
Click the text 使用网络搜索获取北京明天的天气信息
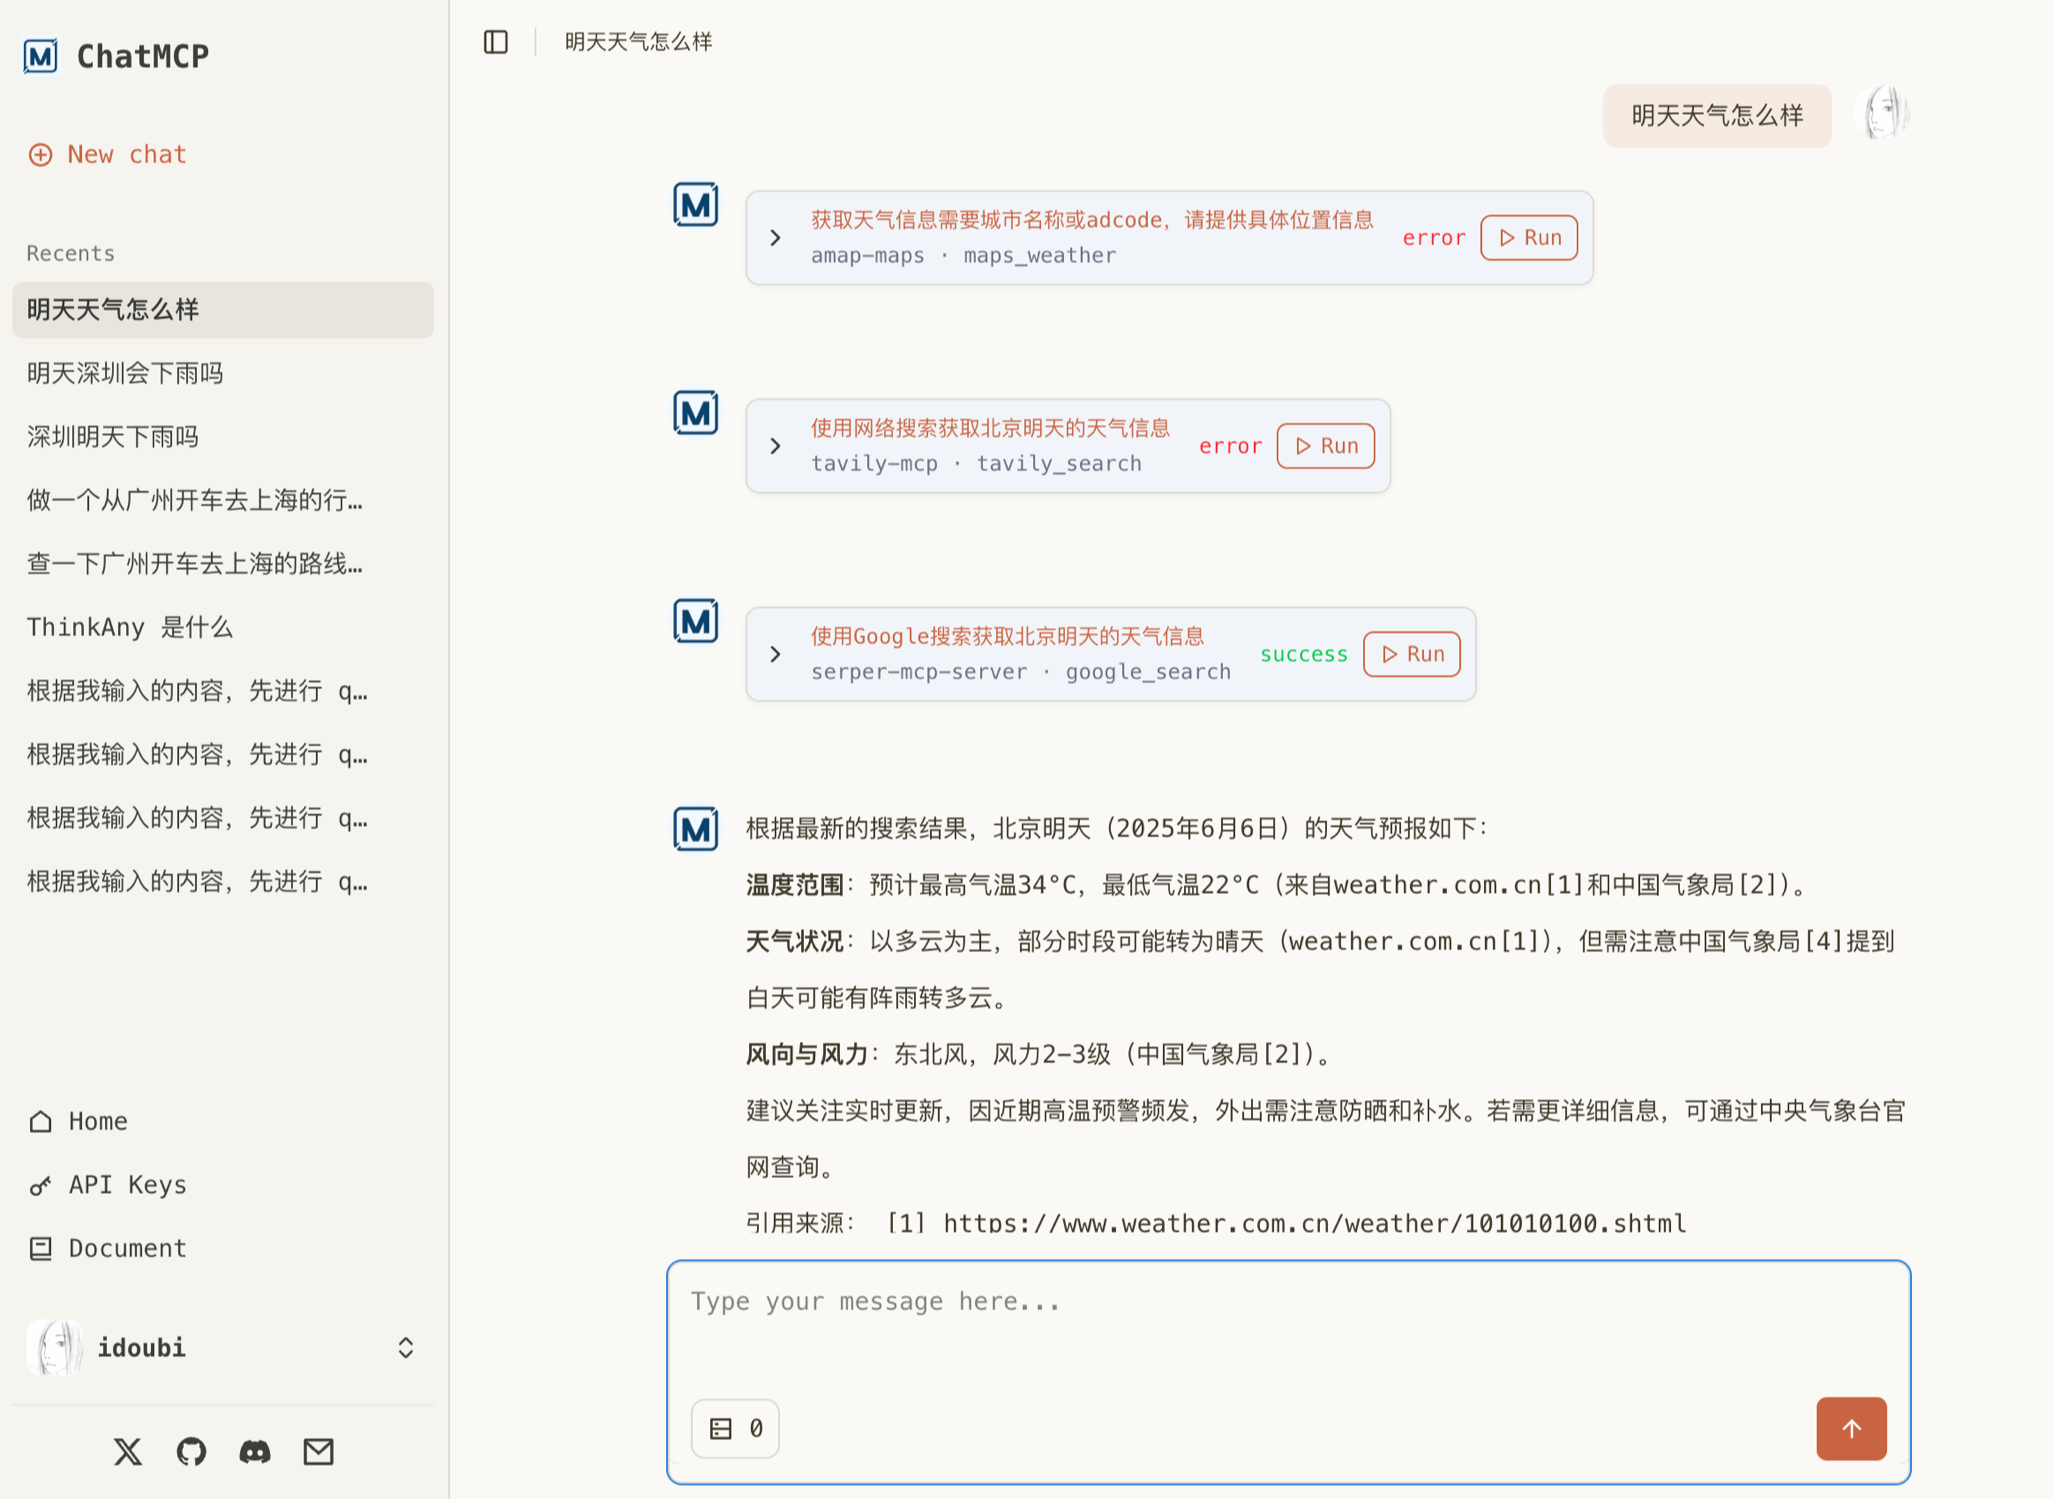tap(990, 428)
